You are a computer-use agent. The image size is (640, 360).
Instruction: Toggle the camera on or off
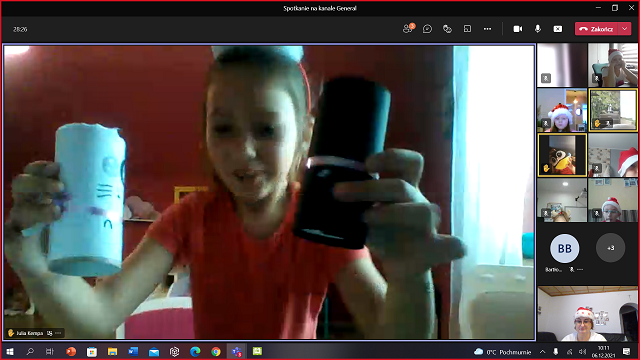518,29
